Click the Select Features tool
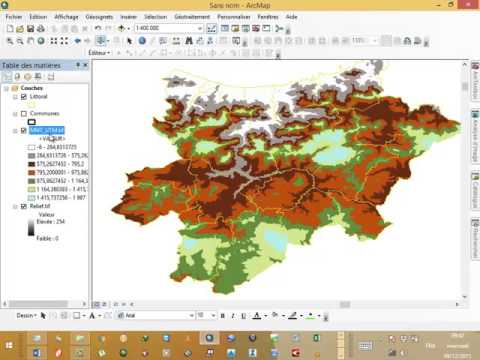Image resolution: width=480 pixels, height=360 pixels. coord(100,41)
